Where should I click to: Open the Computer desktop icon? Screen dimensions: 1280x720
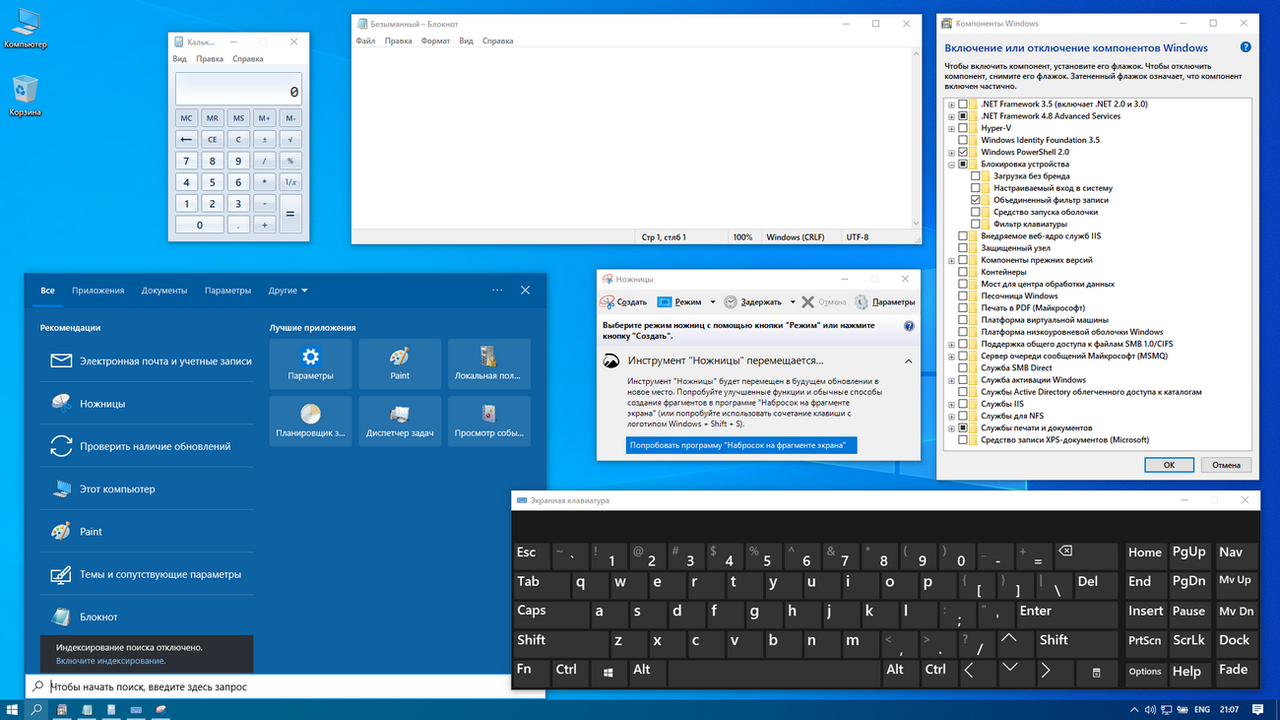coord(25,27)
